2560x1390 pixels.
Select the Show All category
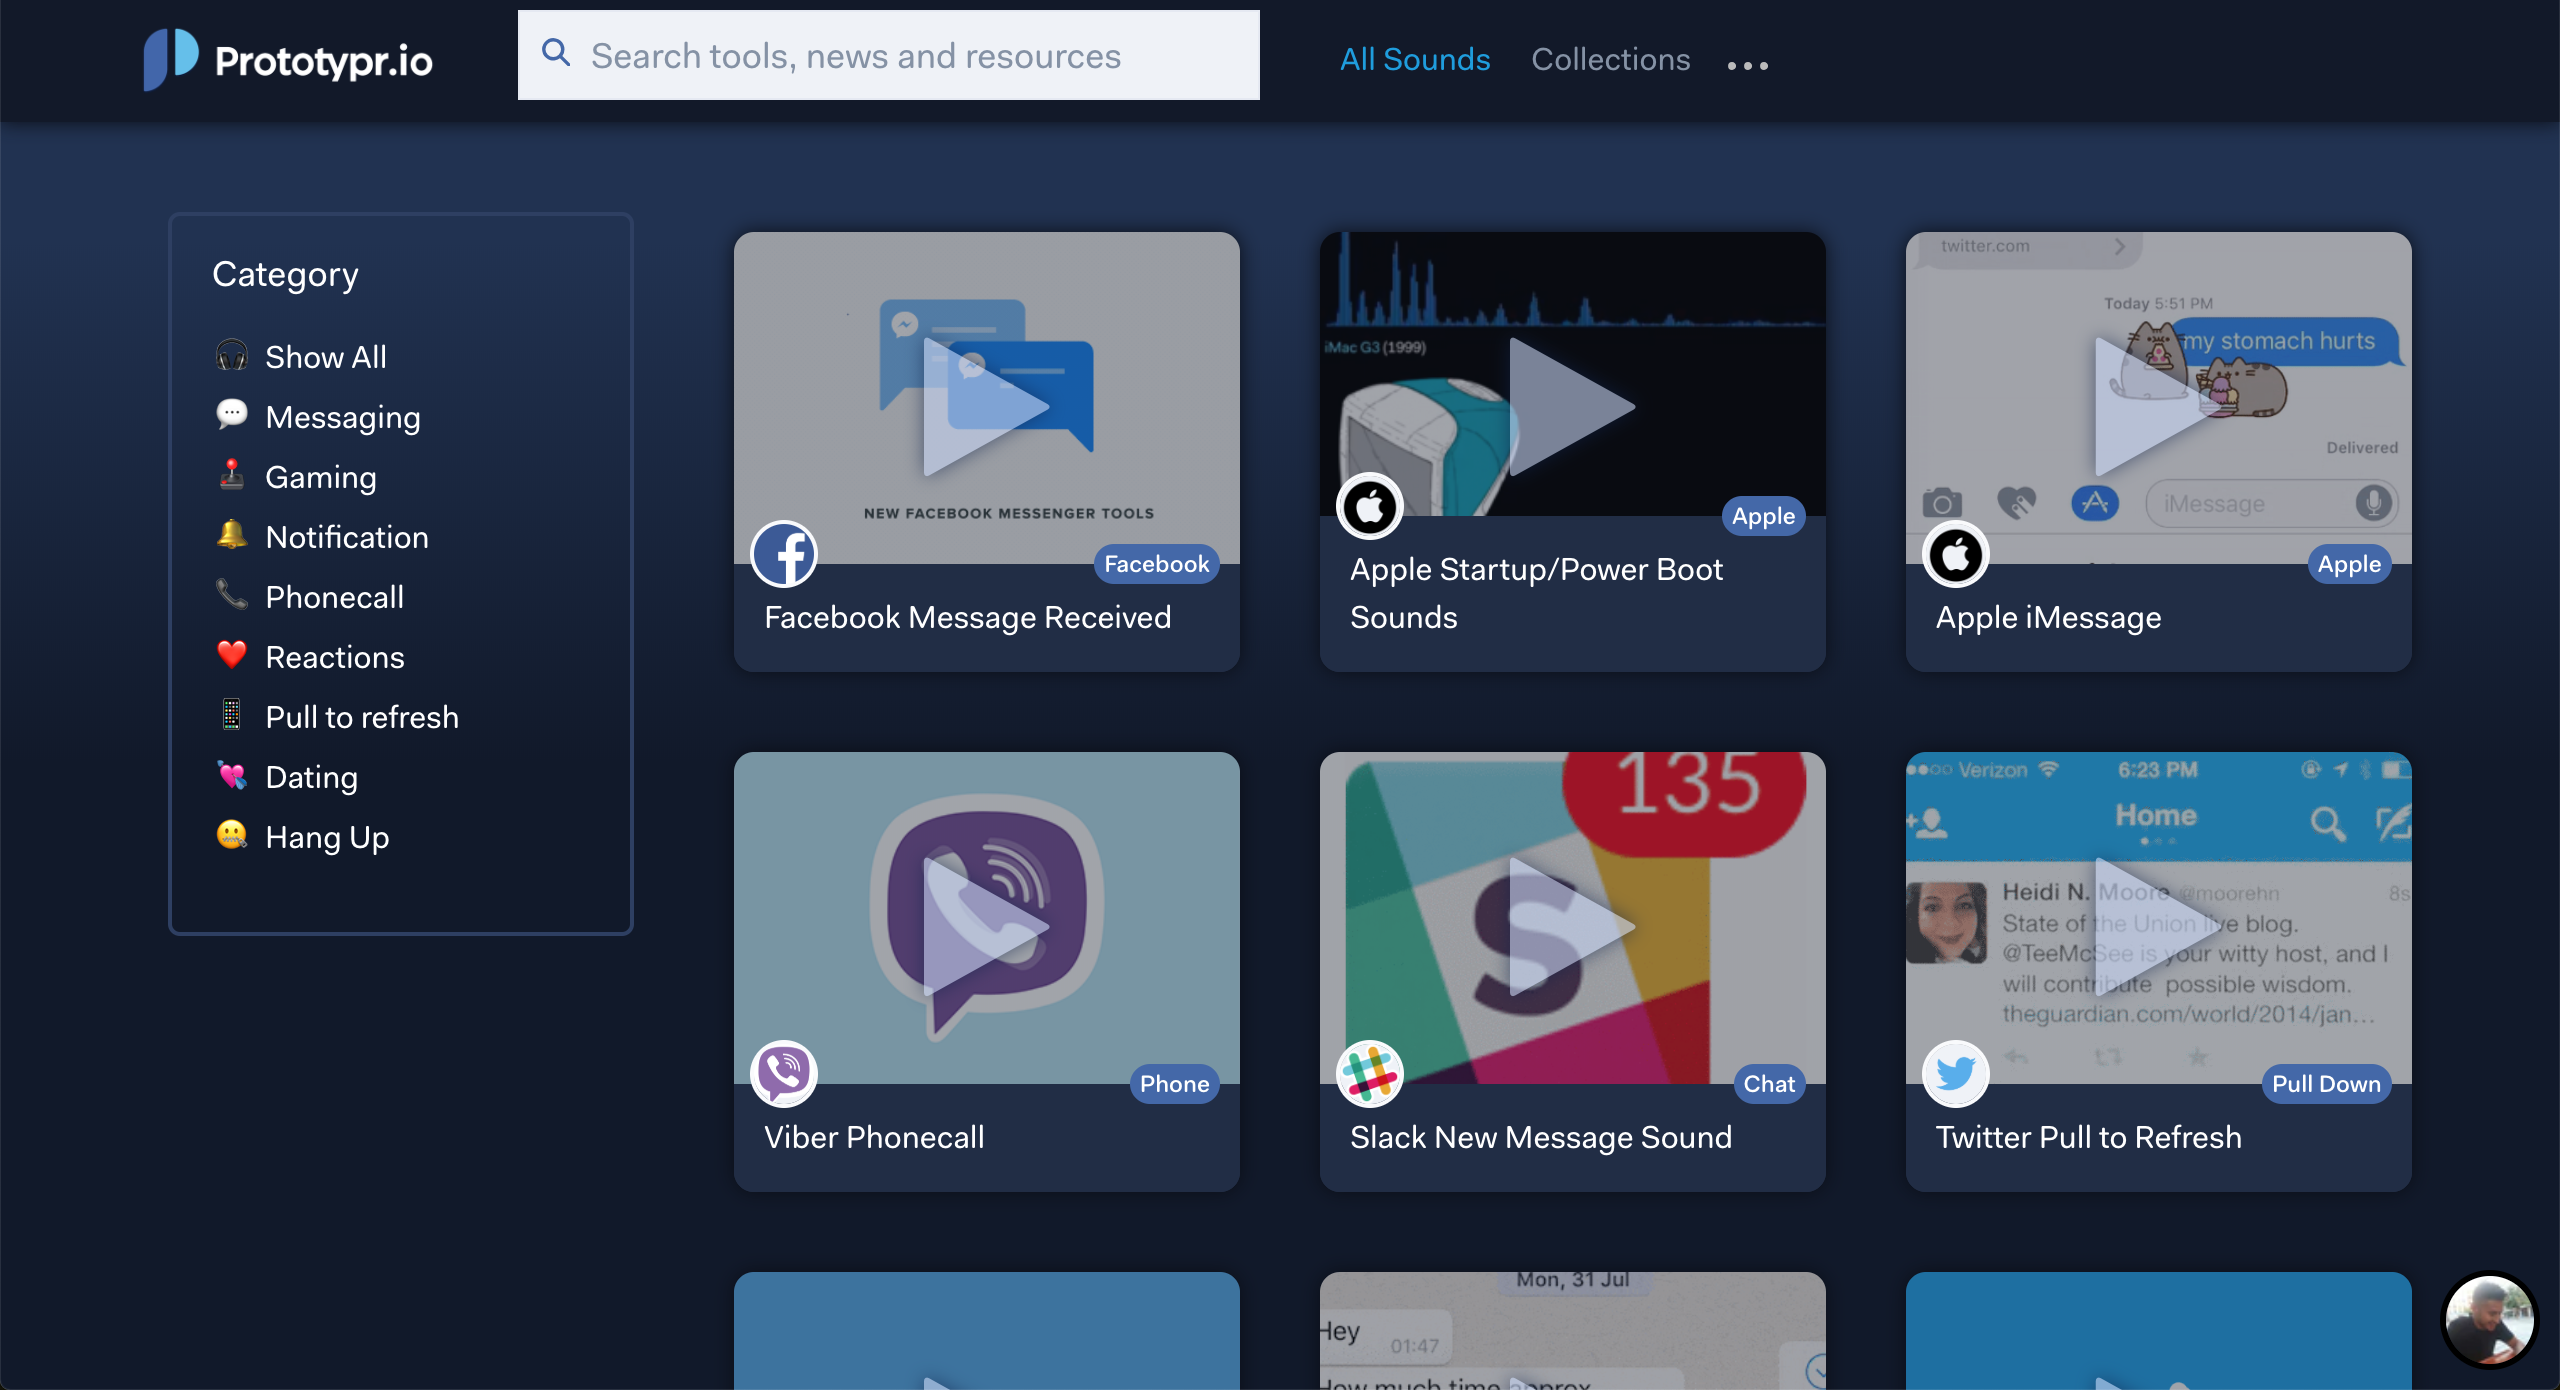pos(325,357)
